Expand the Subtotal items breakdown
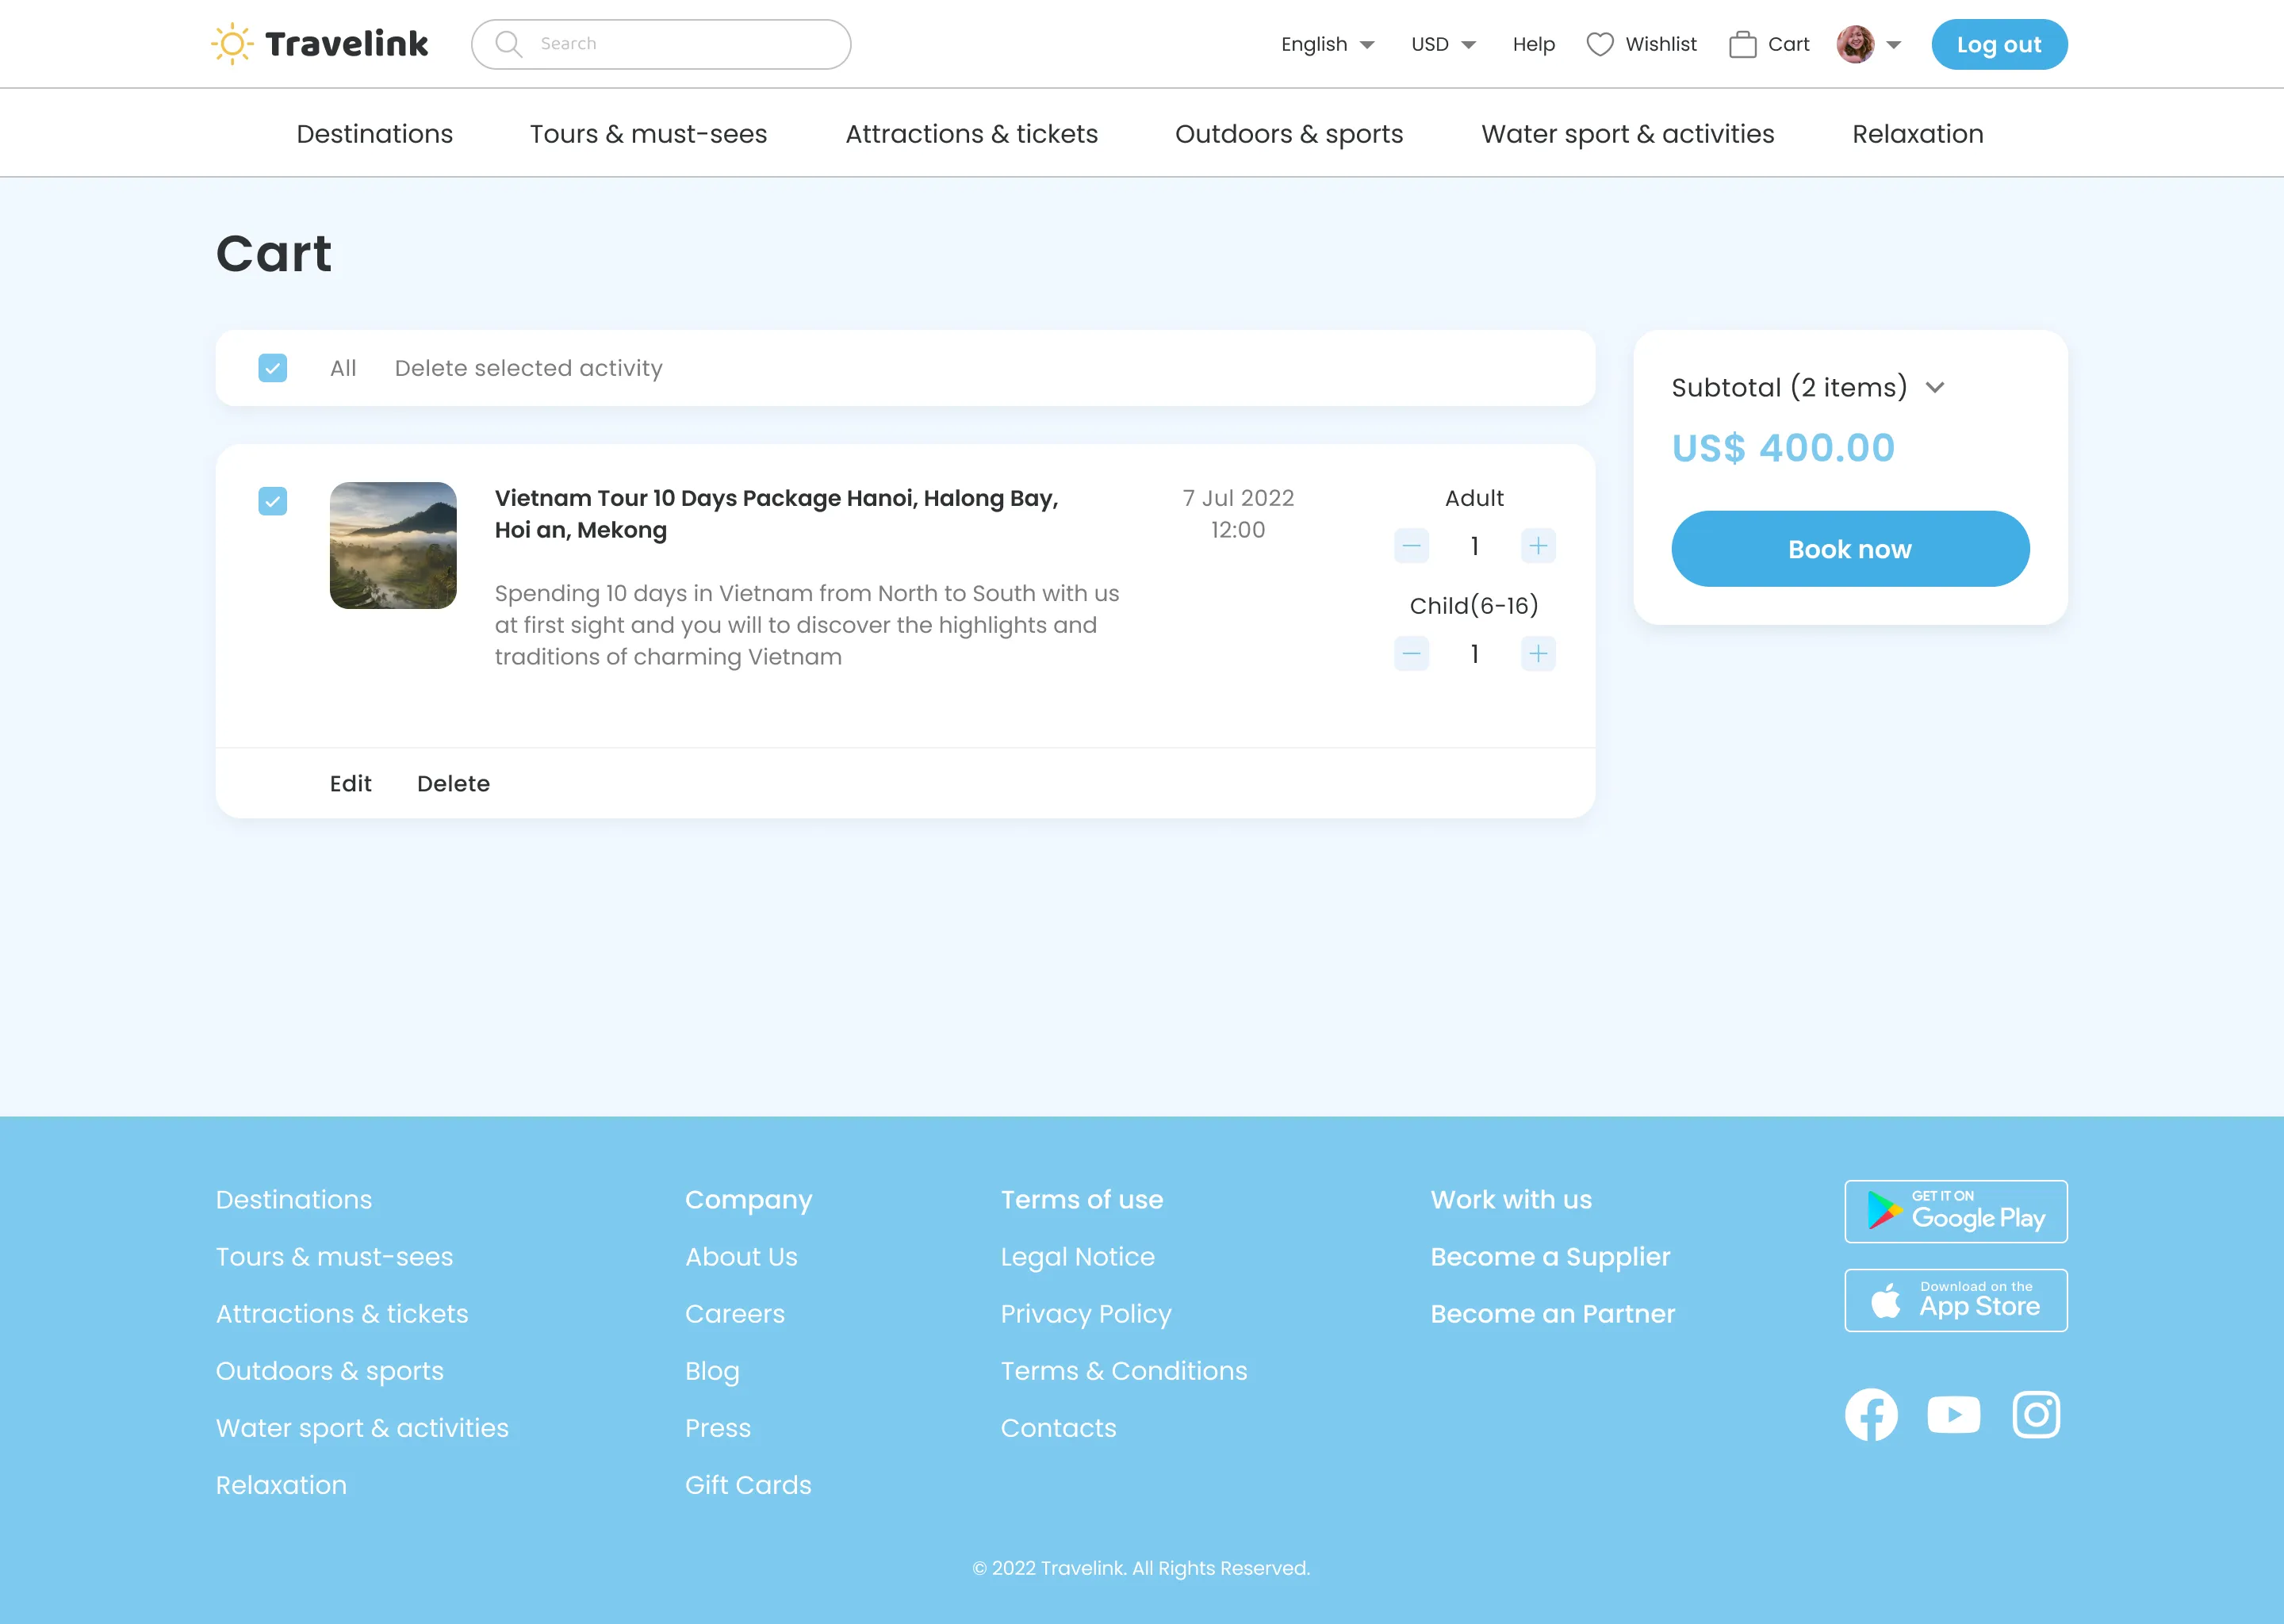The image size is (2284, 1624). point(1936,388)
